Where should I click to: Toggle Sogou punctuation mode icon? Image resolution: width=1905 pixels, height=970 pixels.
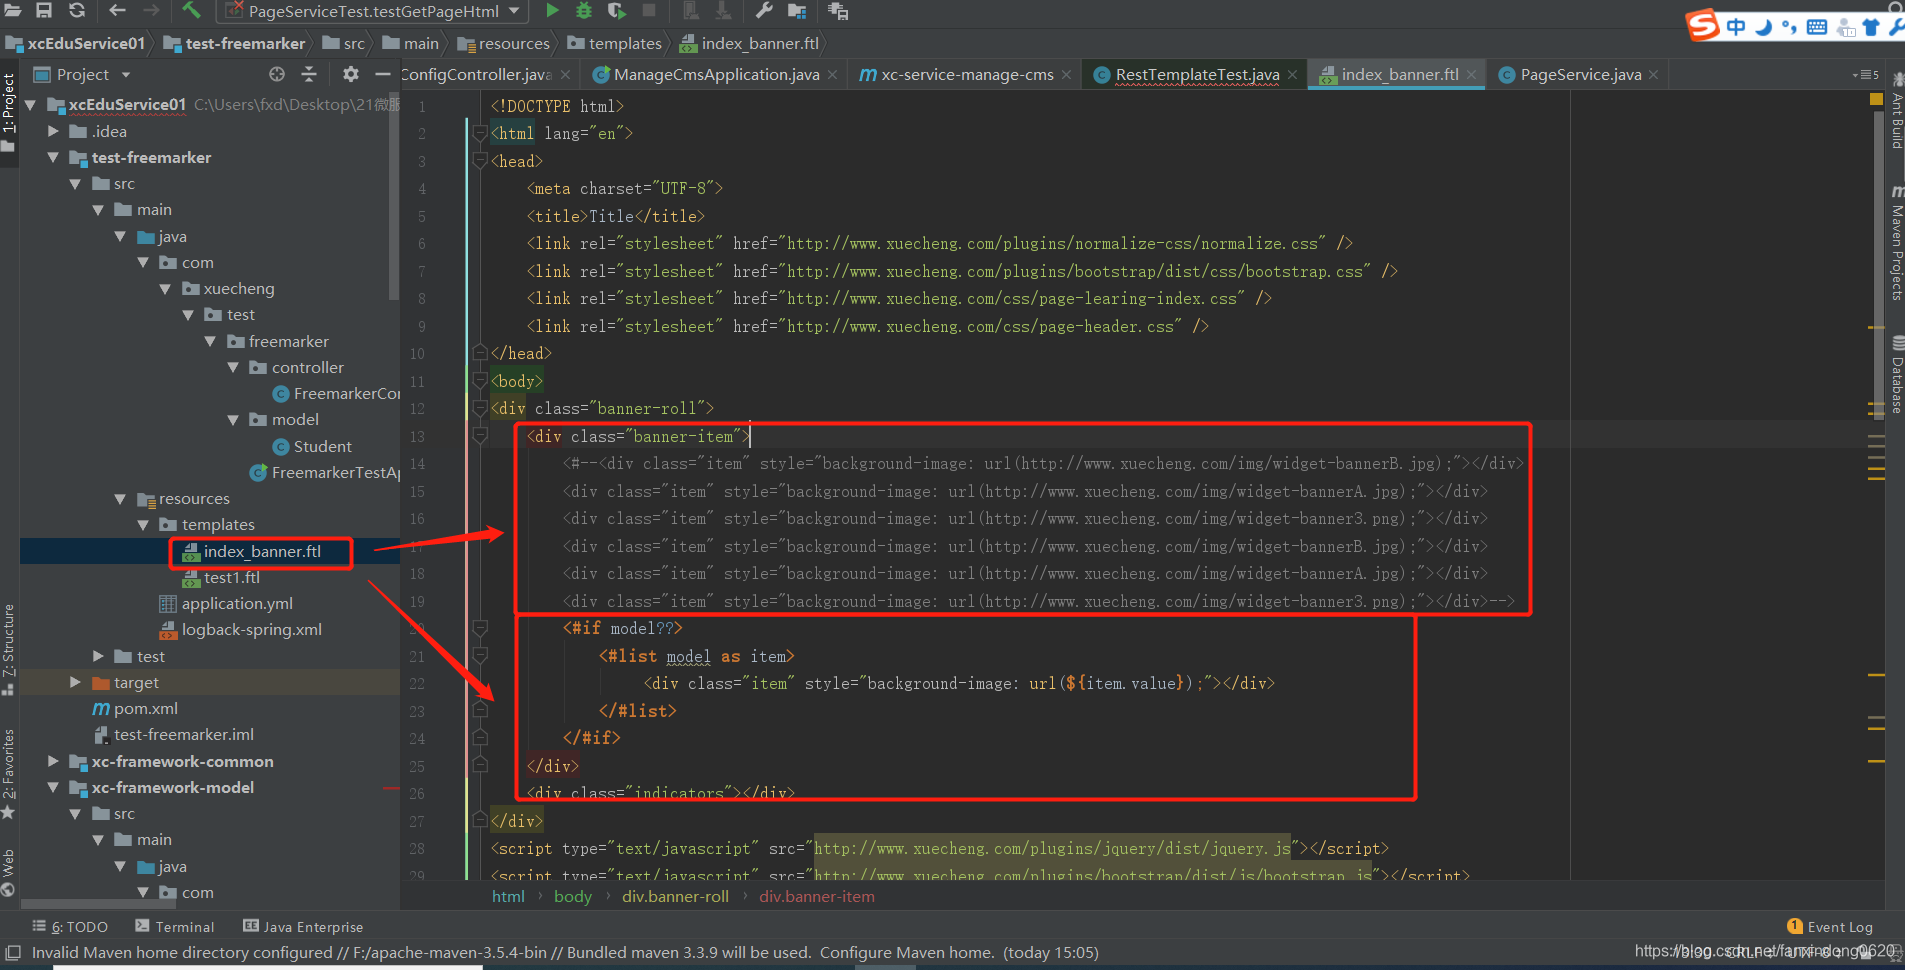[1790, 27]
